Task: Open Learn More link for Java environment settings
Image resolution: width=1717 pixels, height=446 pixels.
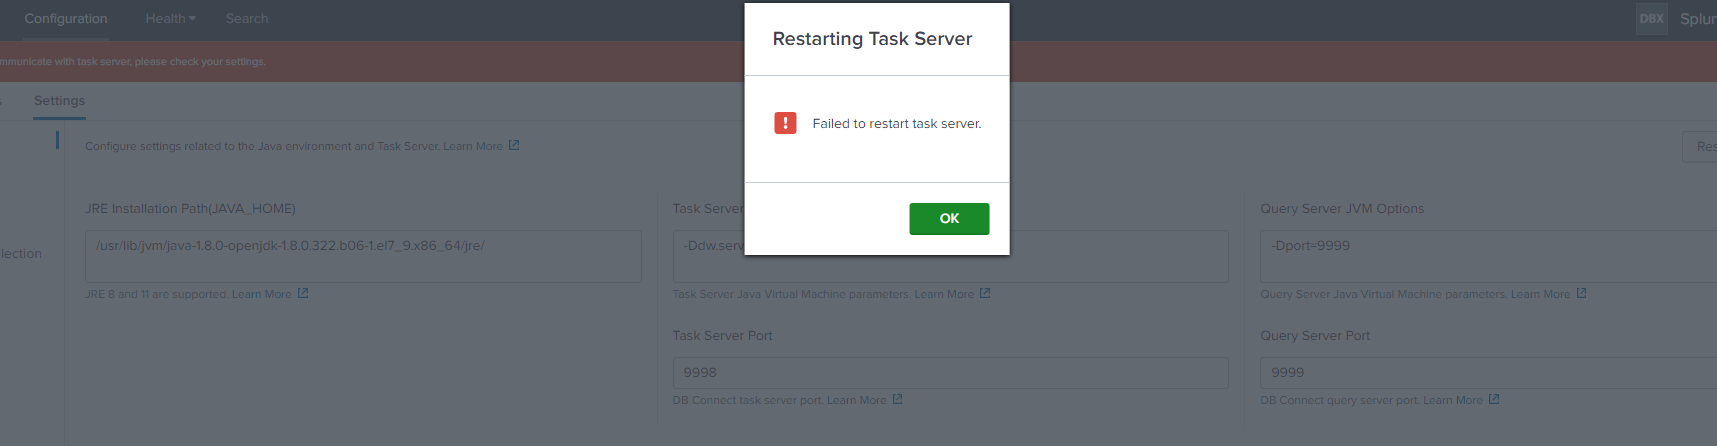Action: pyautogui.click(x=473, y=146)
